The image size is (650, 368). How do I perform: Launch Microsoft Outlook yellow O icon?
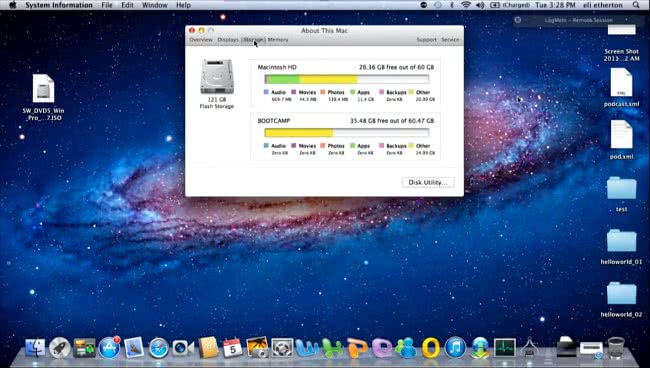pos(431,348)
